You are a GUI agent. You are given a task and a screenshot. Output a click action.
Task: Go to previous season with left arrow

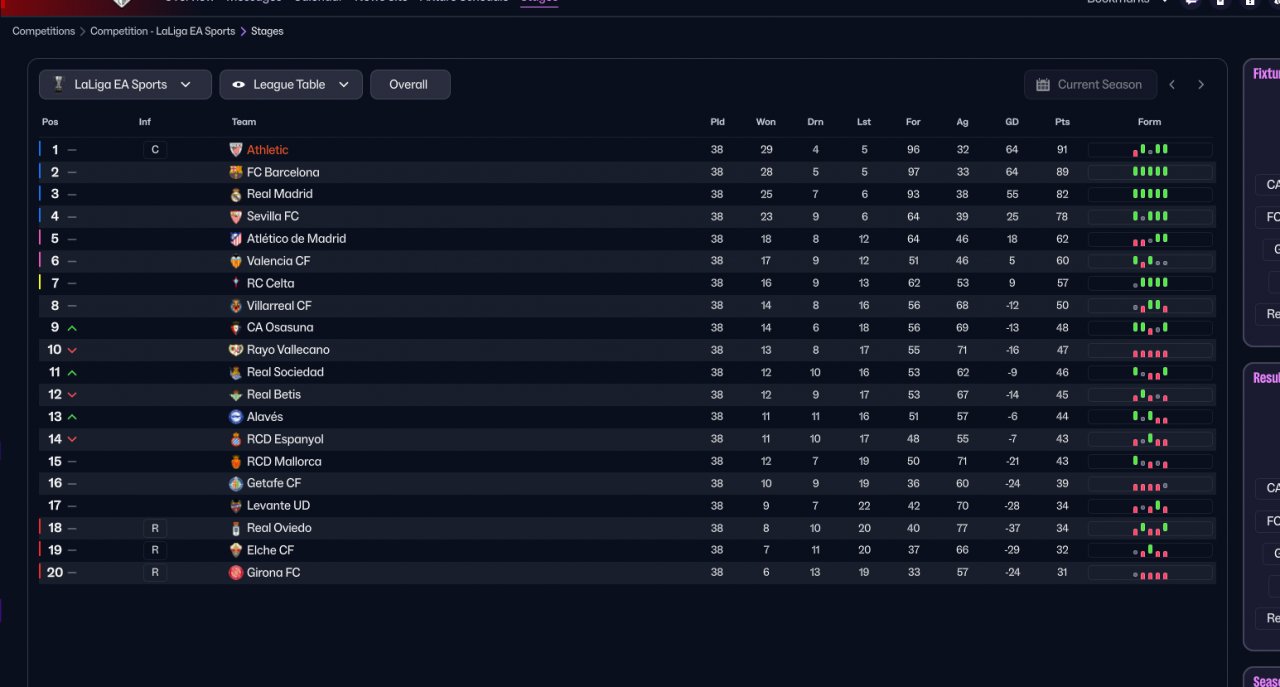click(1172, 85)
